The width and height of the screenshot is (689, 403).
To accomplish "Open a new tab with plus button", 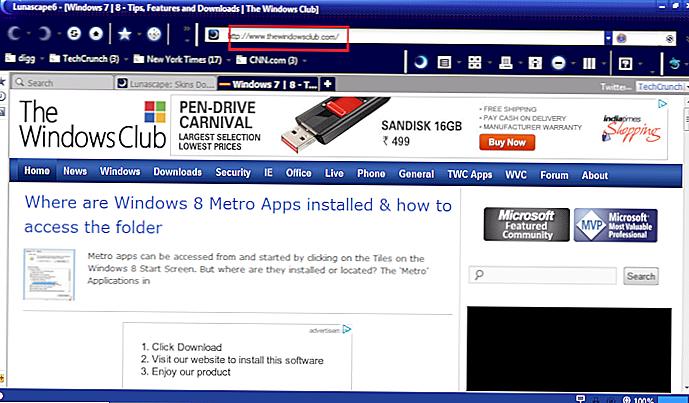I will coord(327,84).
